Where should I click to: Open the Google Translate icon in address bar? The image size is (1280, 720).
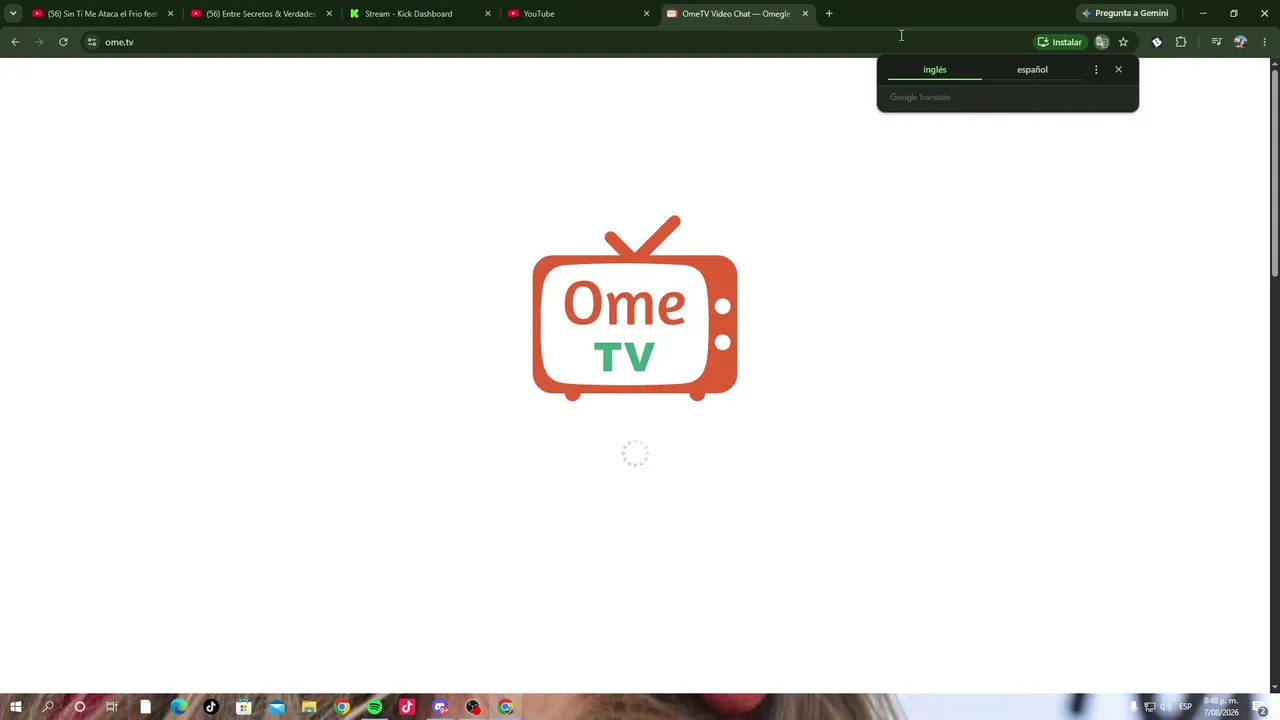coord(1102,42)
